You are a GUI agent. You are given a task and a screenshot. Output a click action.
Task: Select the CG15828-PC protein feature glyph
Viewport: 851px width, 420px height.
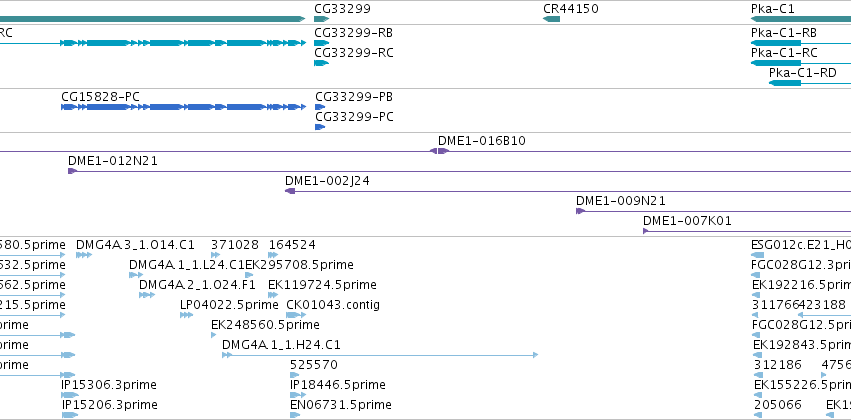tap(183, 107)
